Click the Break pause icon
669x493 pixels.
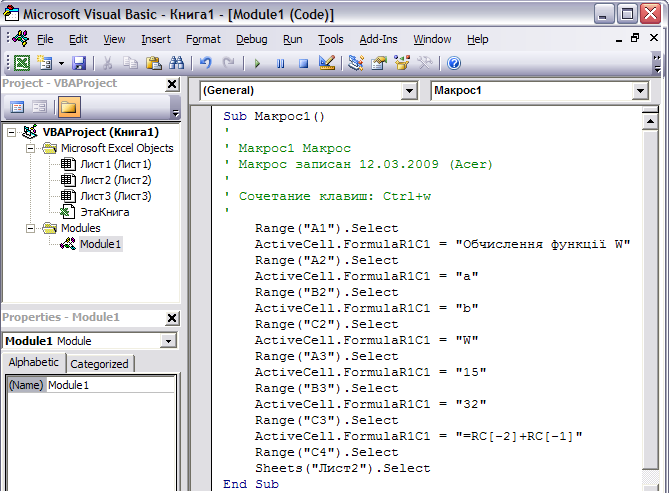click(x=280, y=64)
